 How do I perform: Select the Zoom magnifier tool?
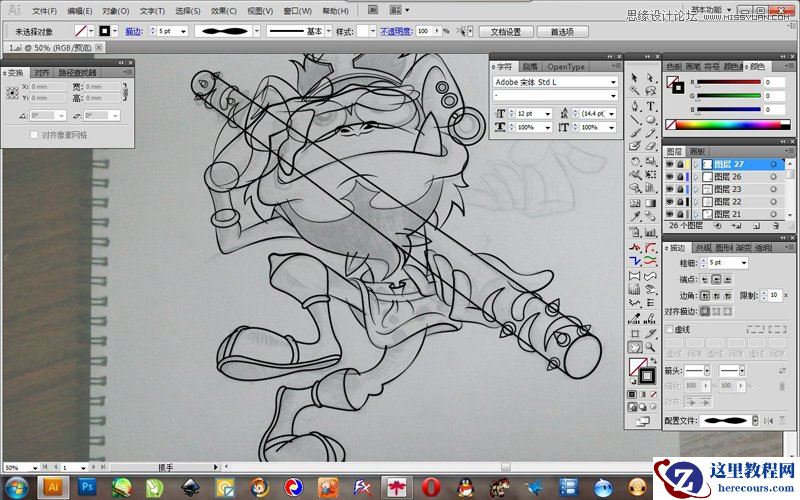(x=651, y=347)
